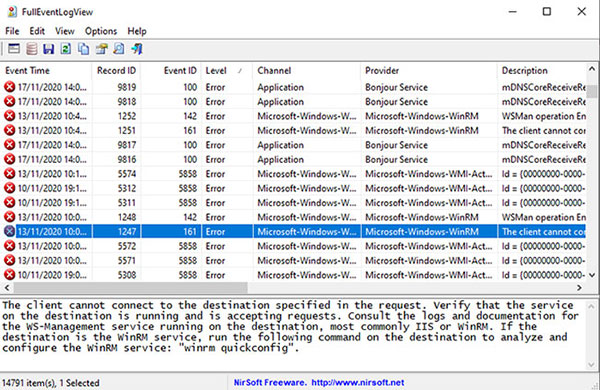Viewport: 600px width, 390px height.
Task: Click the 14791 item(s), 1 Selected status text
Action: (50, 383)
